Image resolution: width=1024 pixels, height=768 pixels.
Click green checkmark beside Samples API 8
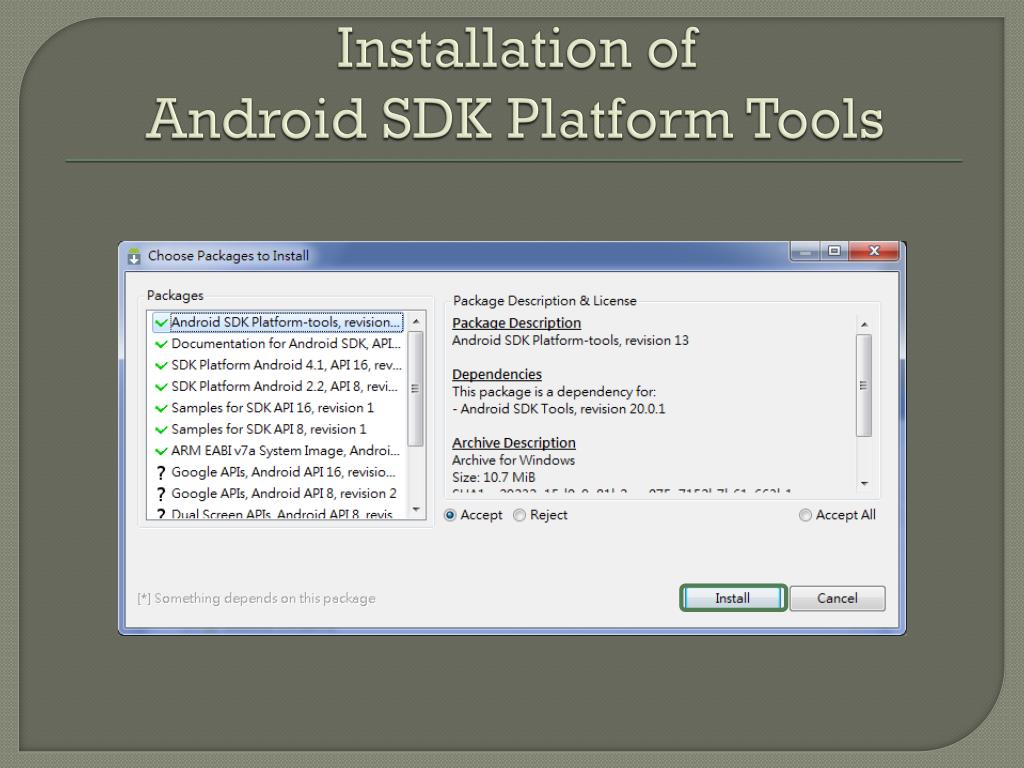[x=161, y=430]
